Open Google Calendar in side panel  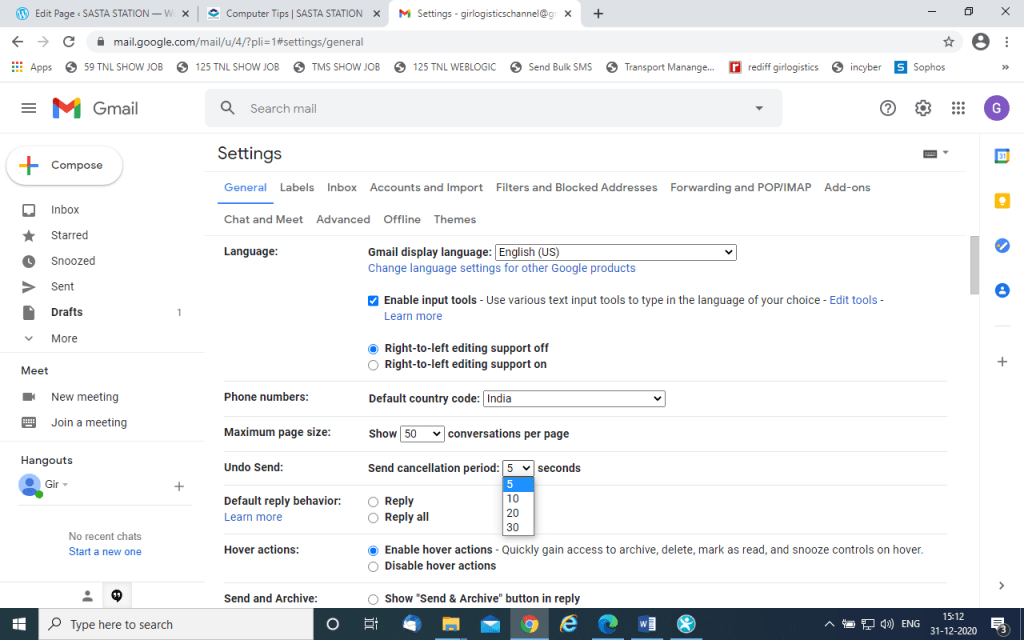(x=1002, y=156)
